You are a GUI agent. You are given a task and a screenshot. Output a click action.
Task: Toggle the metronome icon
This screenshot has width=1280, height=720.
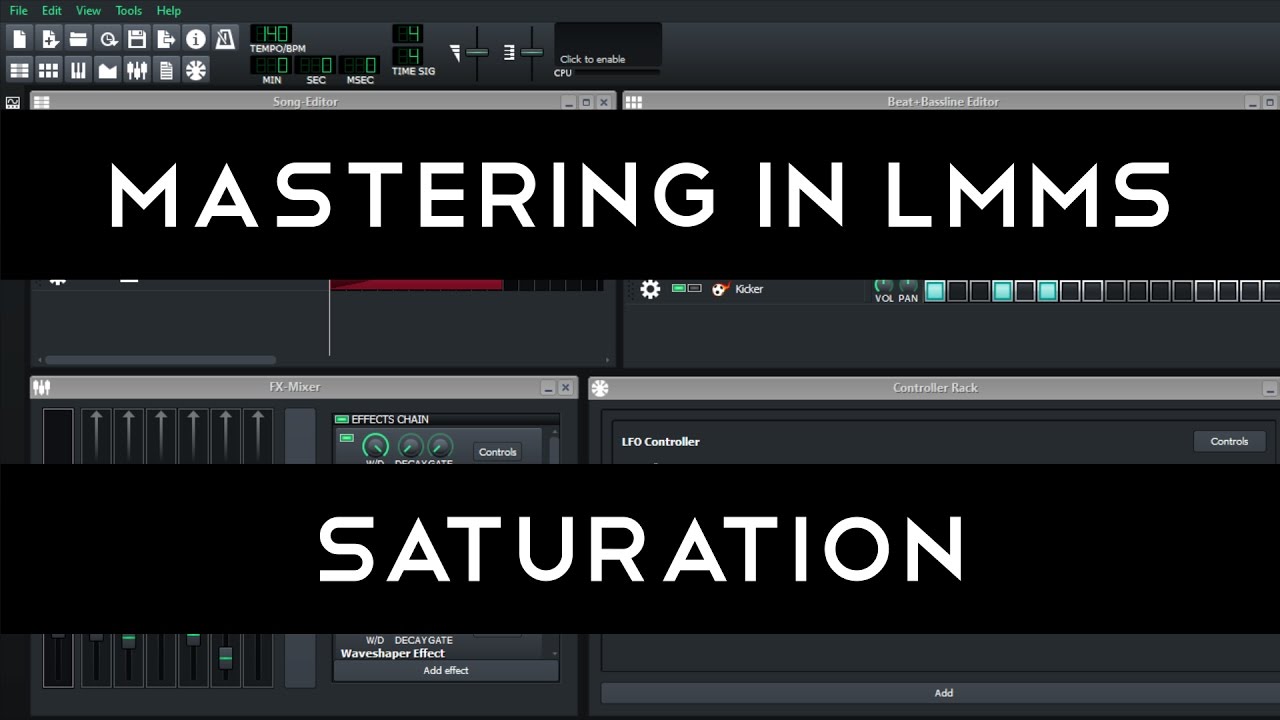[225, 39]
